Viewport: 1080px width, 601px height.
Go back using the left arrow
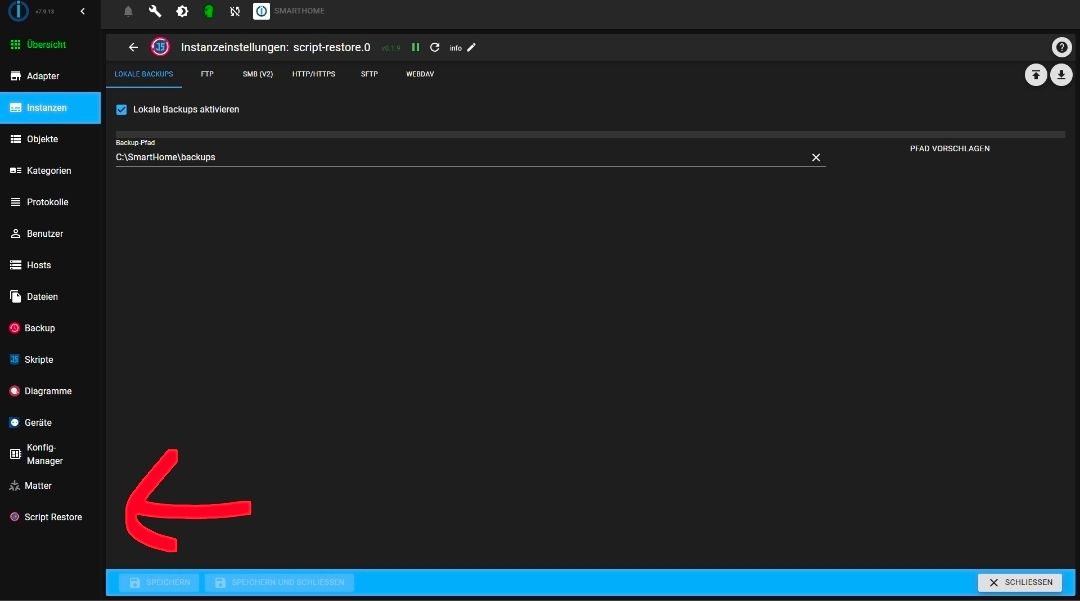133,48
